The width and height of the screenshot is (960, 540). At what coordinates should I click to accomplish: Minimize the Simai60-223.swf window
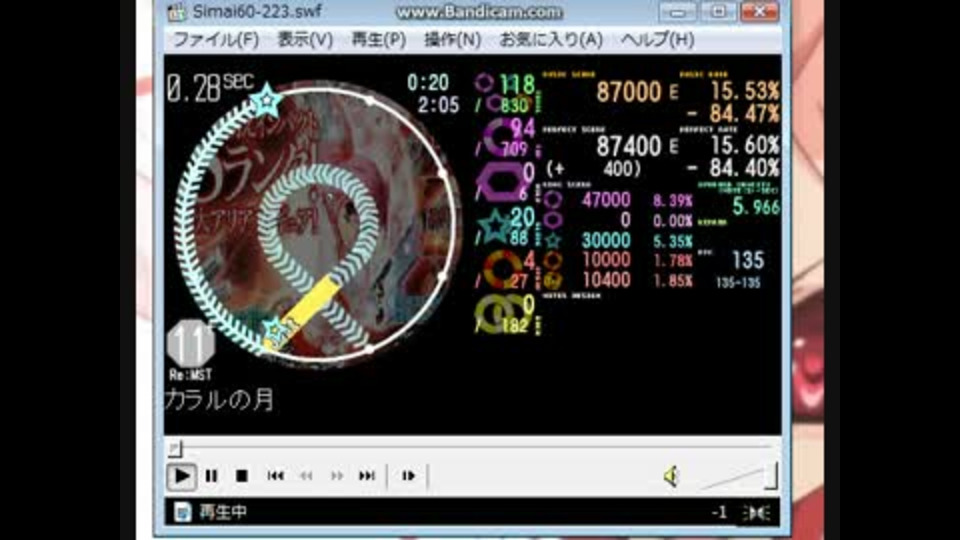tap(677, 12)
